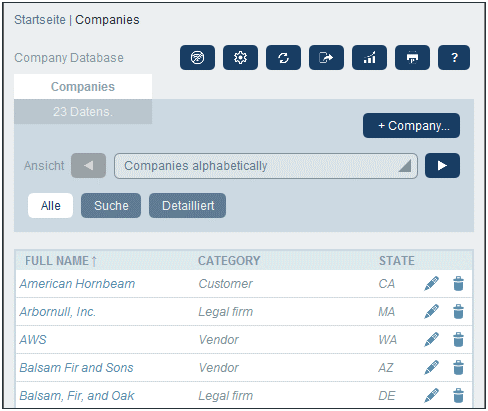Select the Companies tab
Image resolution: width=488 pixels, height=411 pixels.
[x=83, y=87]
